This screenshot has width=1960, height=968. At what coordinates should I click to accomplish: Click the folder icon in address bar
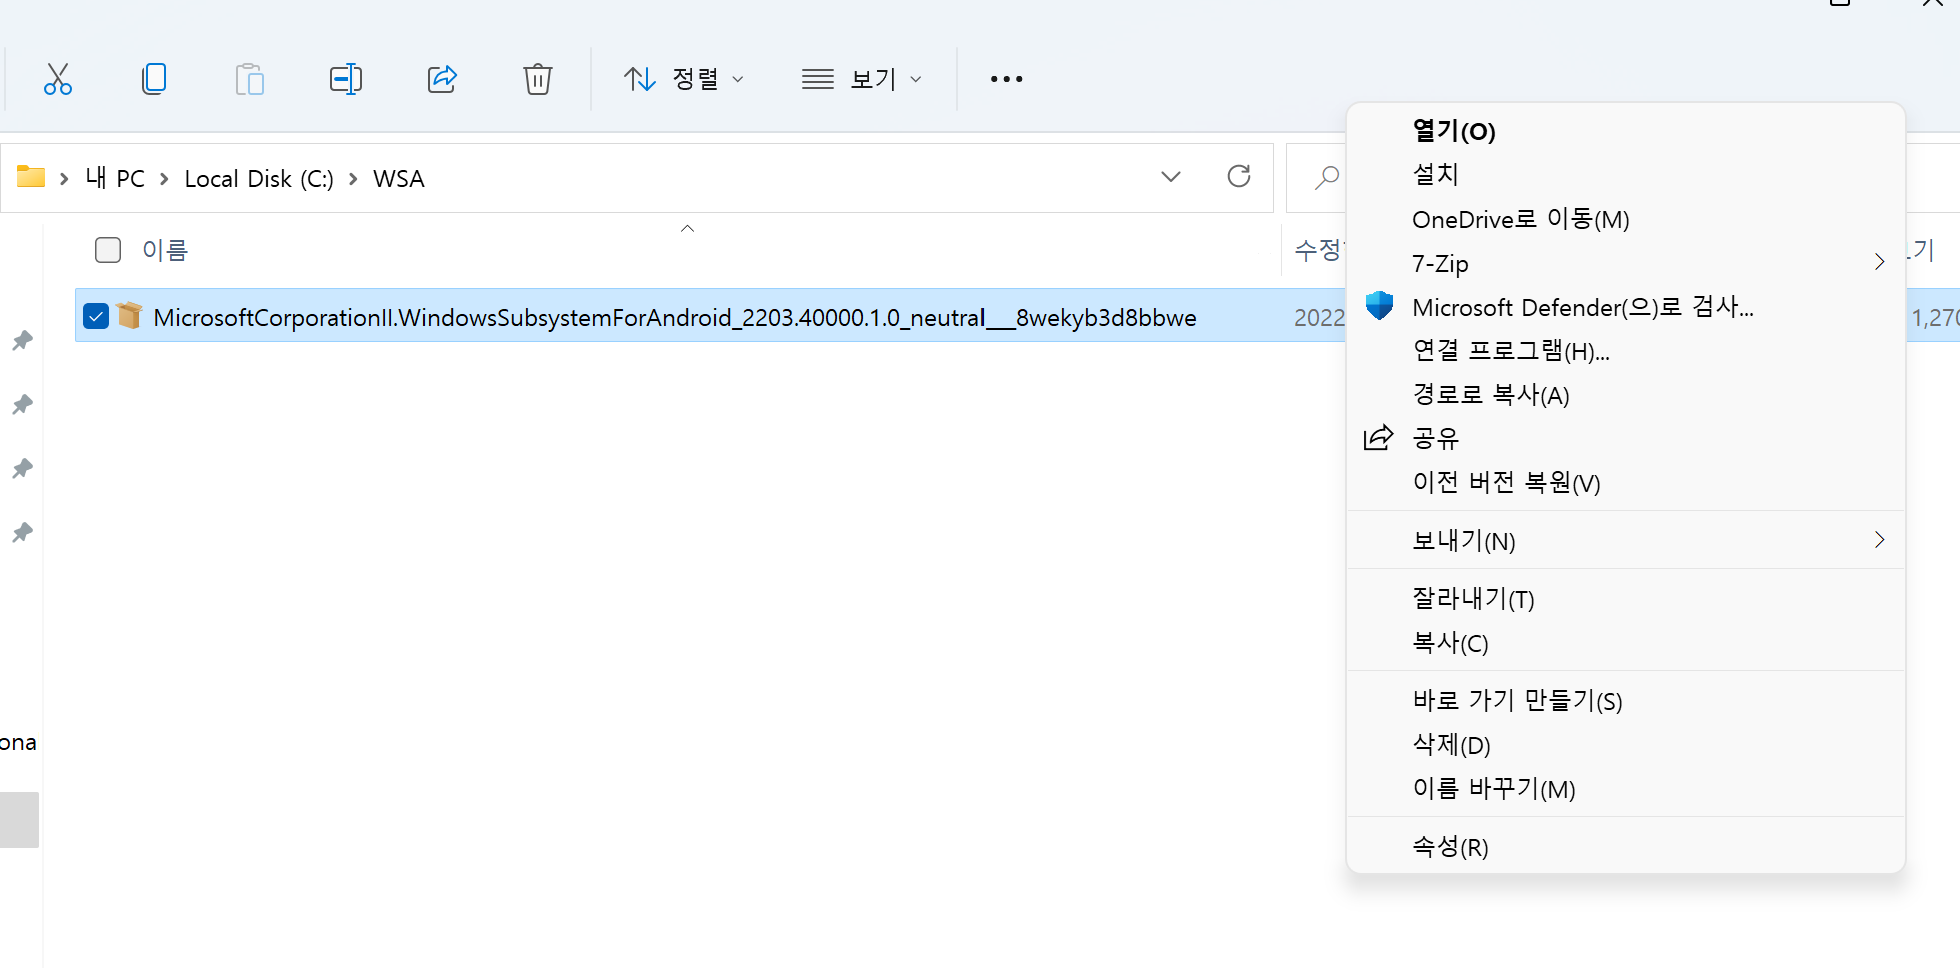31,177
